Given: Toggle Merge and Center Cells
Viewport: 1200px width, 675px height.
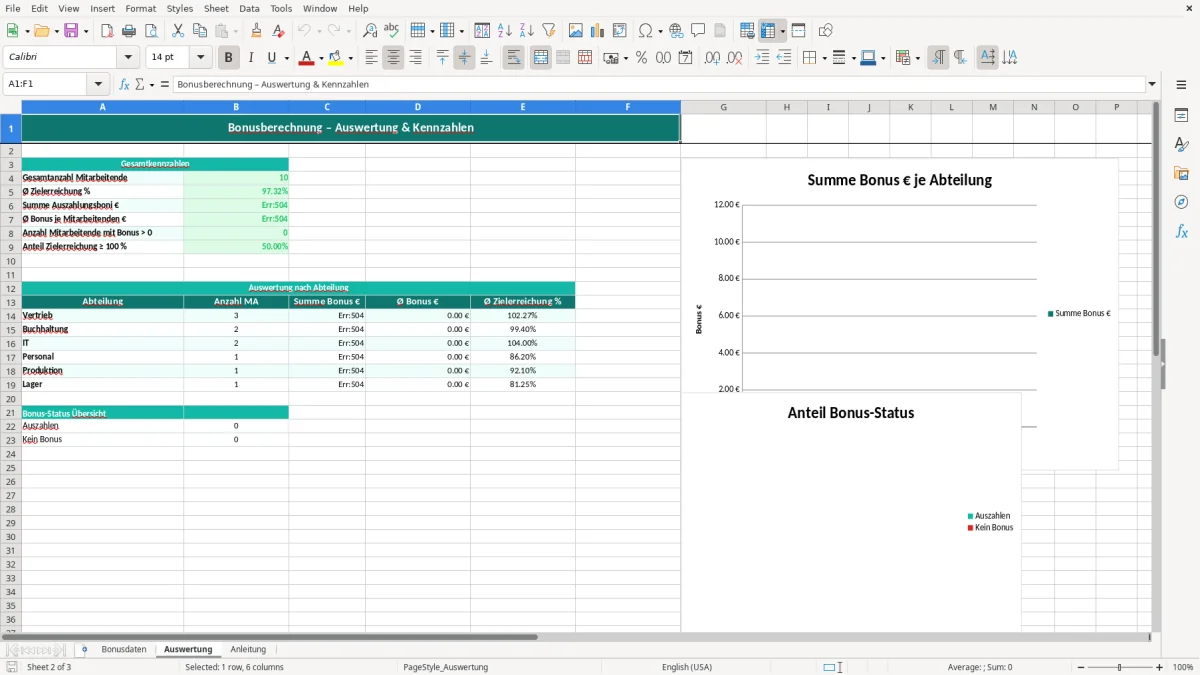Looking at the screenshot, I should coord(541,58).
